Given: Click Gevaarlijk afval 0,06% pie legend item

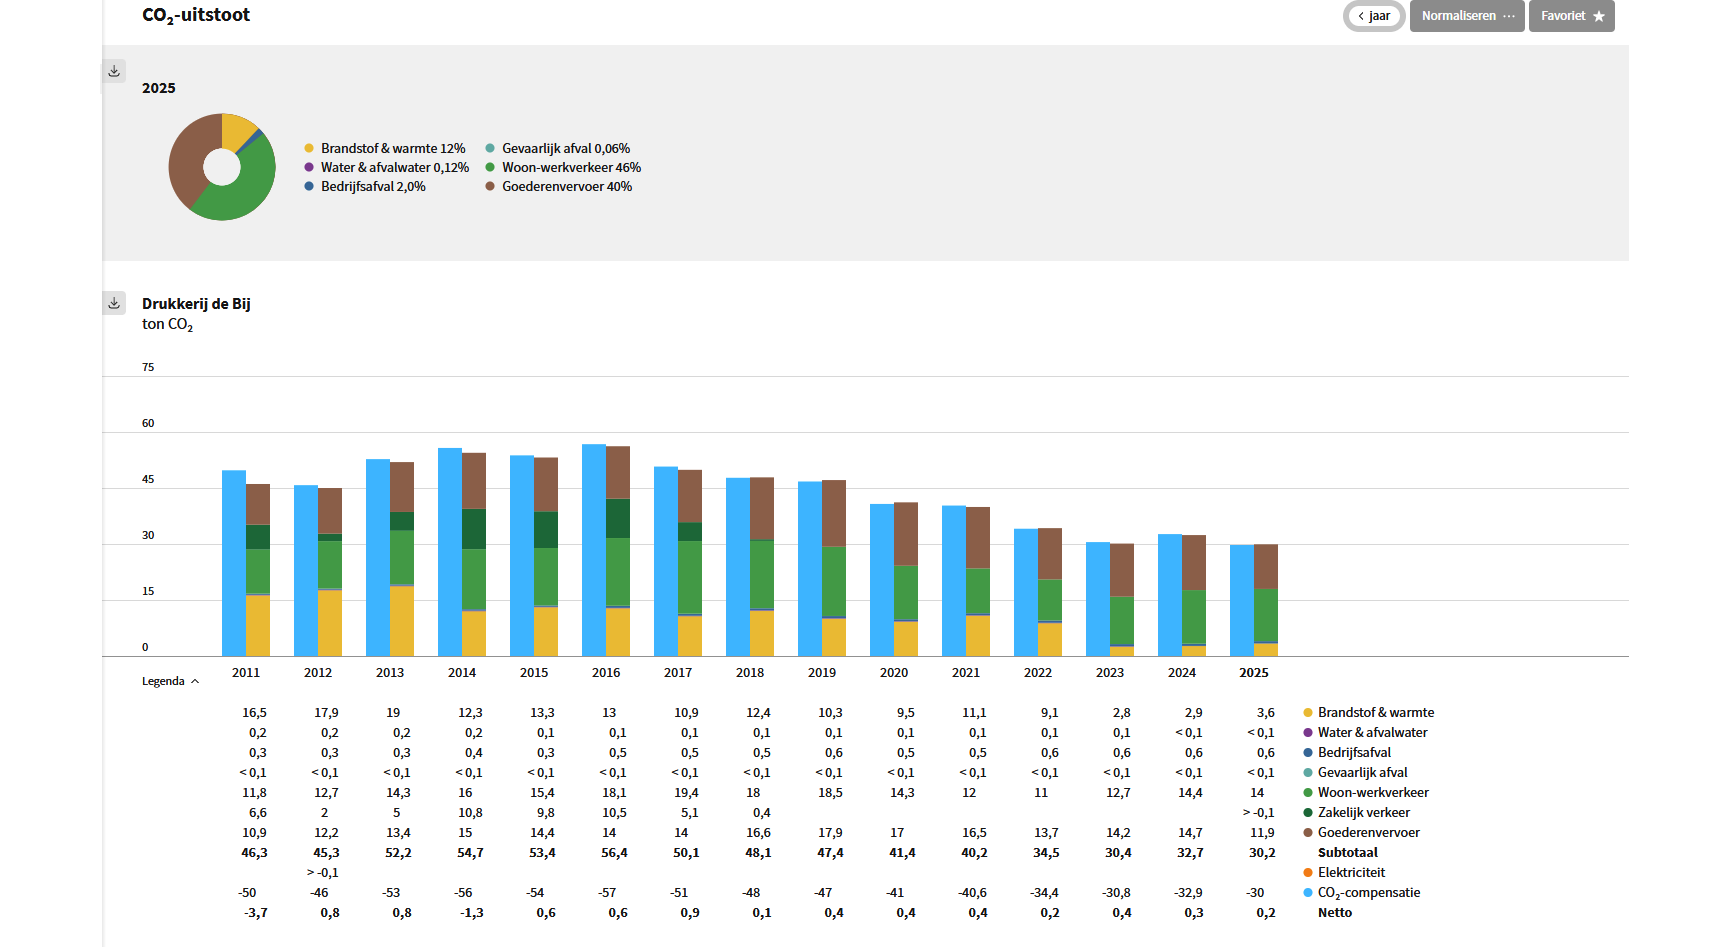Looking at the screenshot, I should [x=557, y=148].
